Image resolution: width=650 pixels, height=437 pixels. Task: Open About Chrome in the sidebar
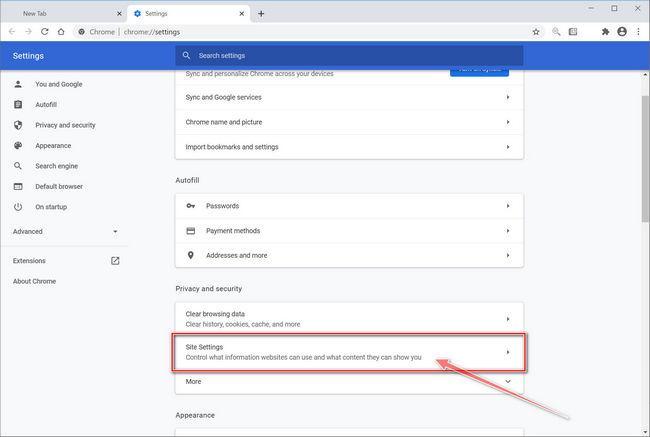[34, 281]
